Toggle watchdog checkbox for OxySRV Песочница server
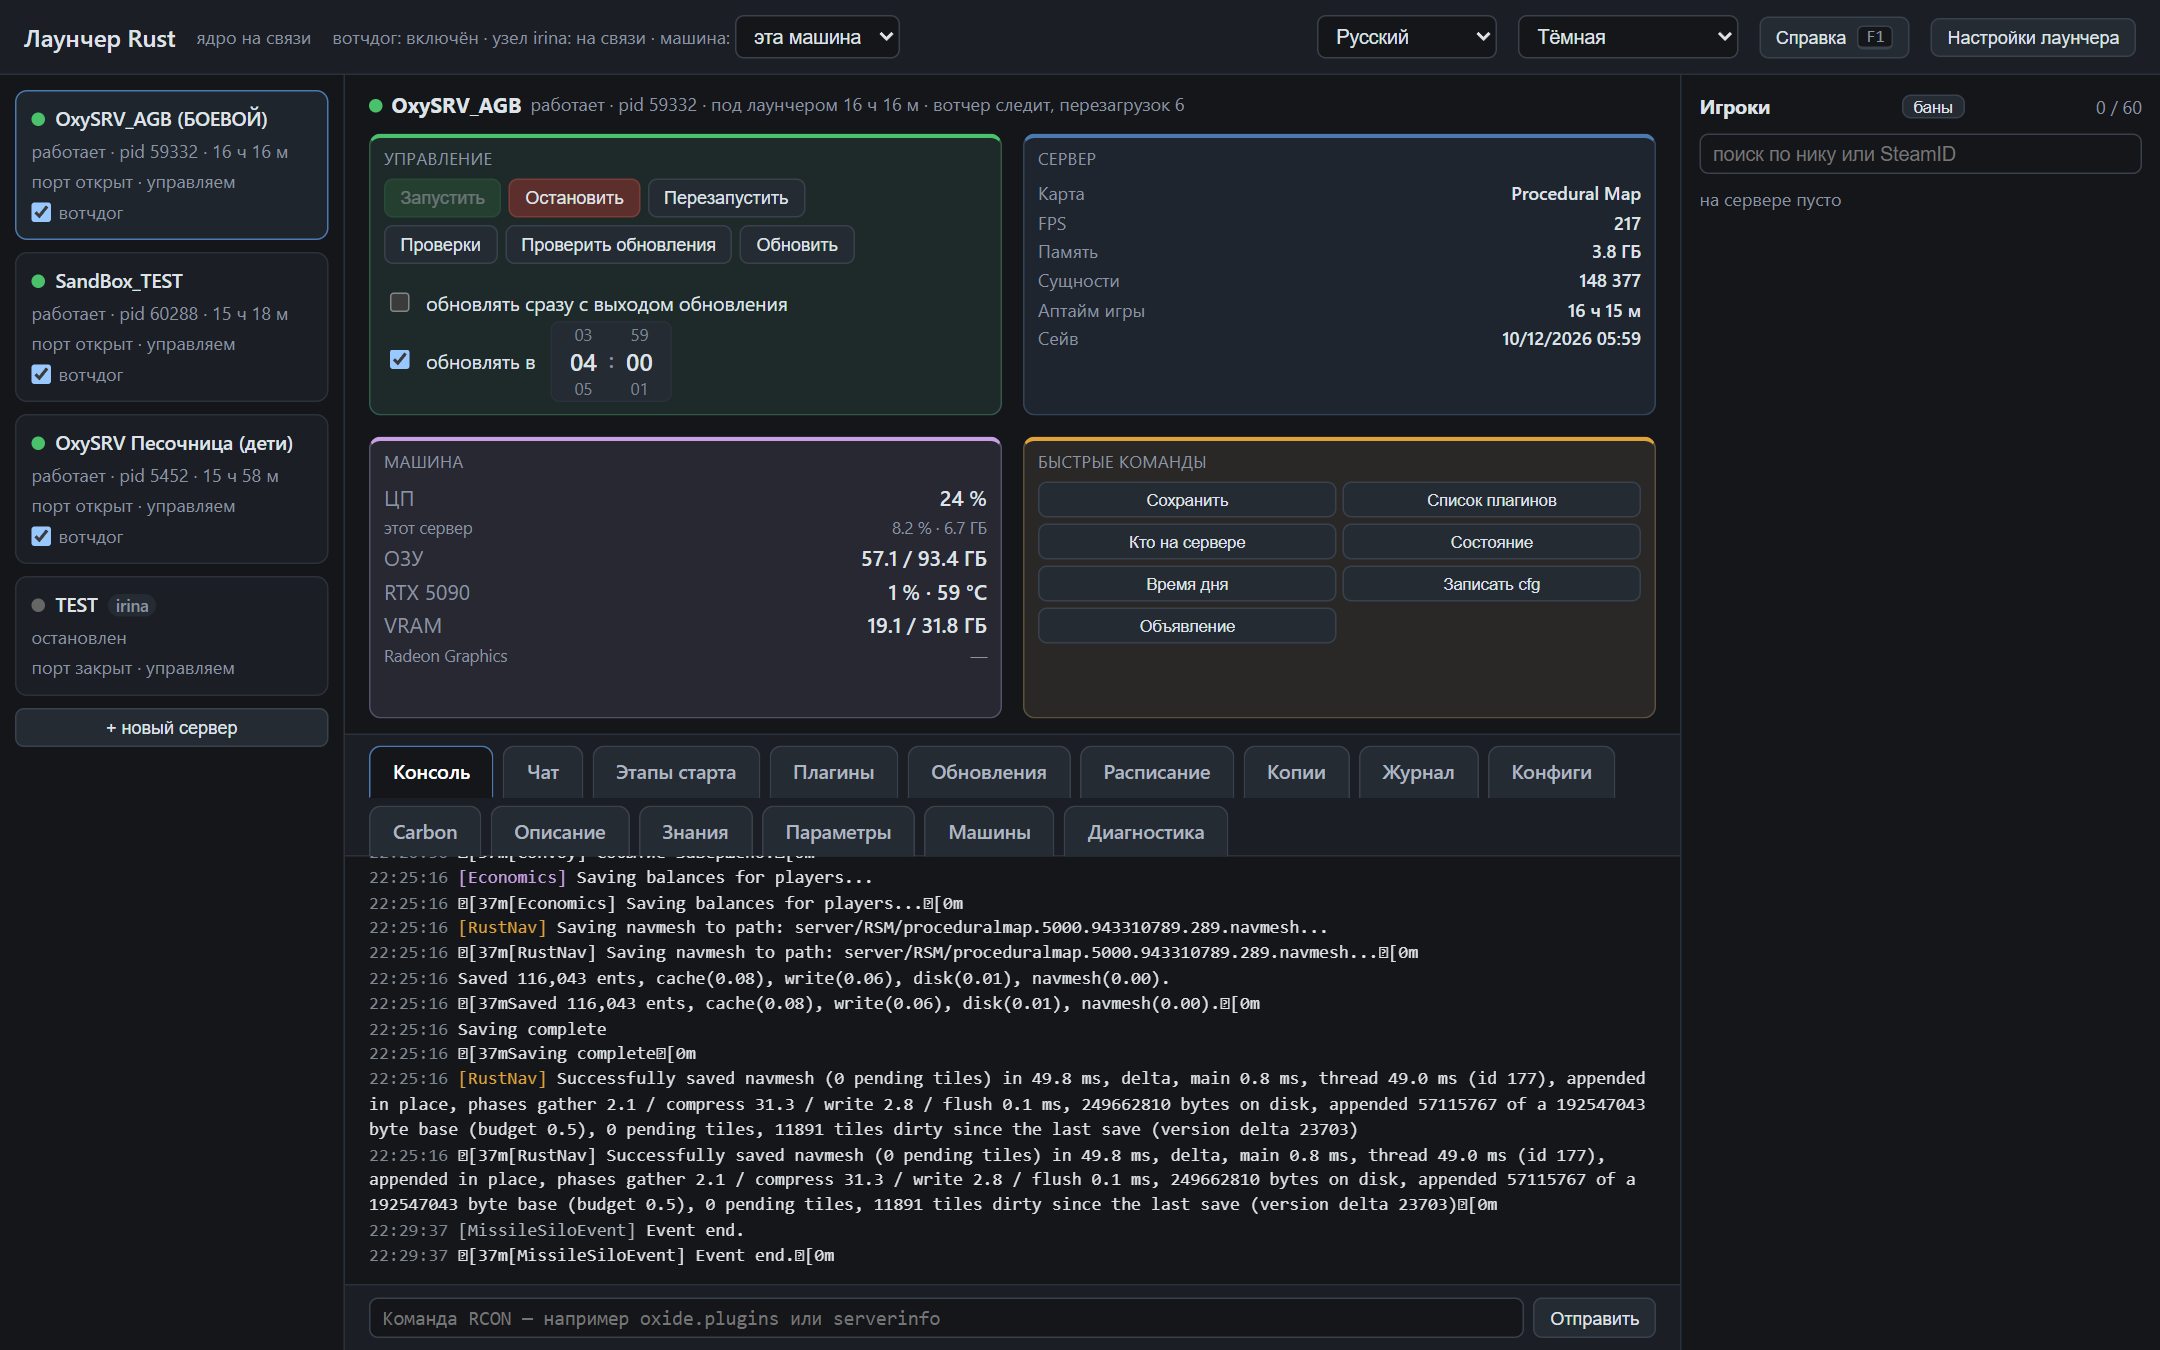Image resolution: width=2160 pixels, height=1350 pixels. 41,536
